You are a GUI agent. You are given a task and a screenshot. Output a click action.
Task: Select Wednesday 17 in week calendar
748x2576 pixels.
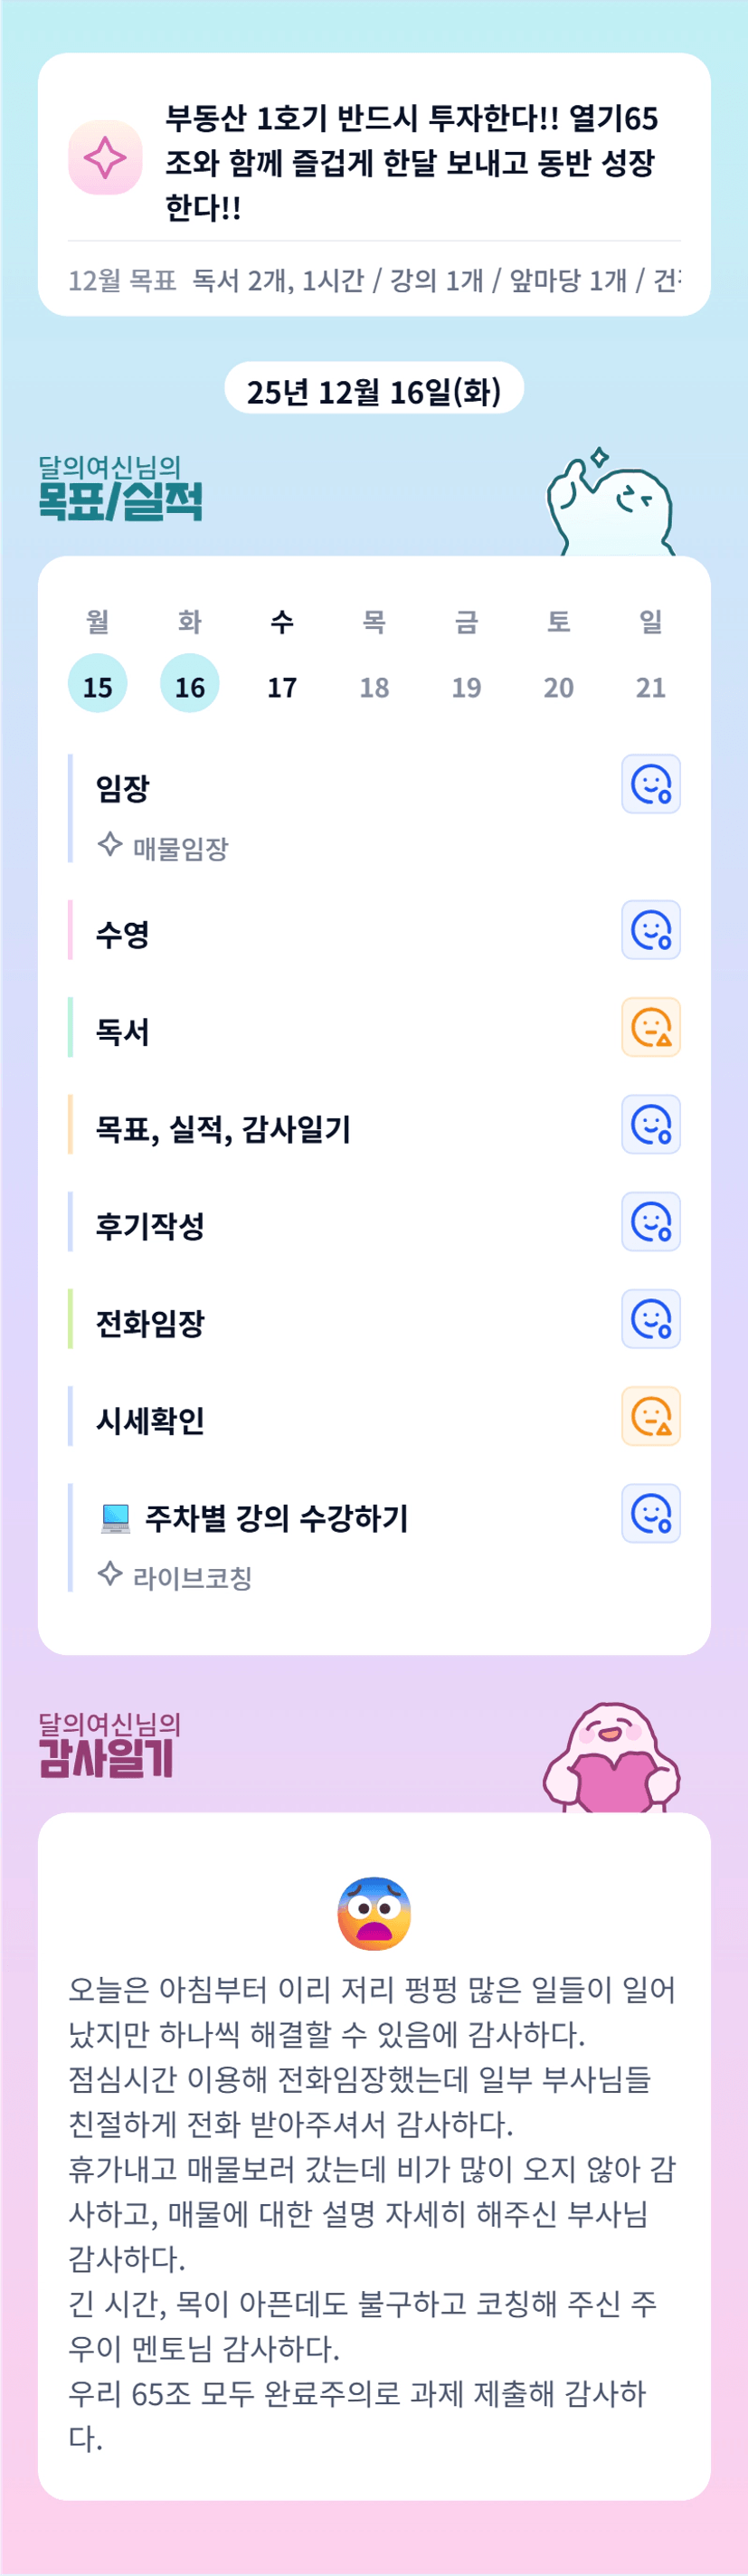coord(282,686)
